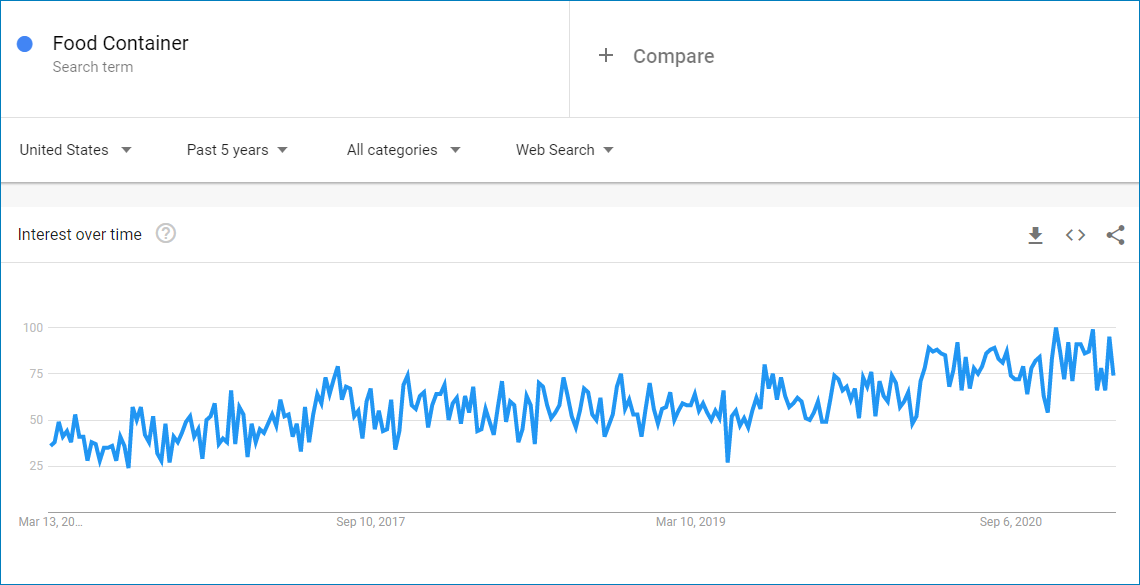Switch search type via Web Search dropdown
The height and width of the screenshot is (585, 1140).
[564, 149]
